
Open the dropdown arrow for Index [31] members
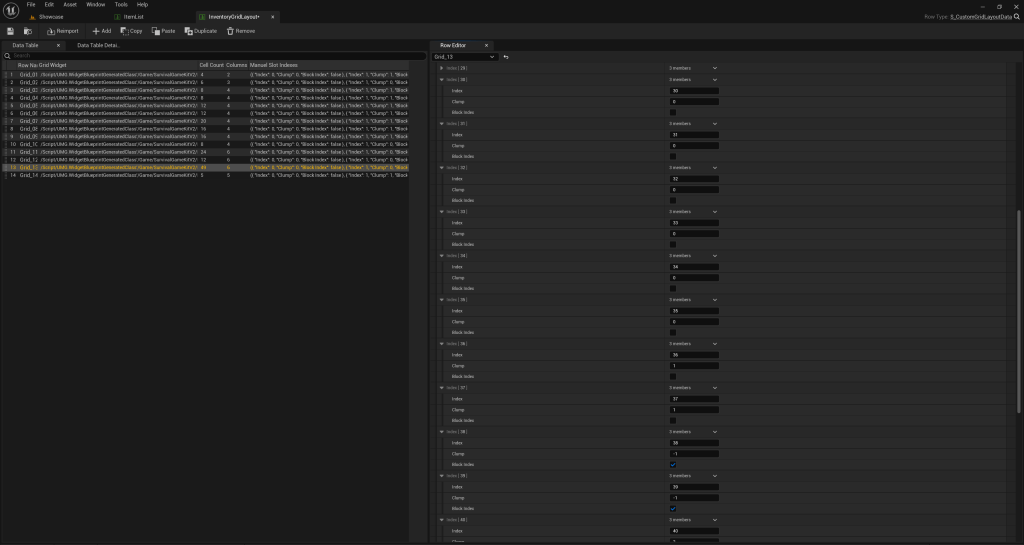coord(715,124)
